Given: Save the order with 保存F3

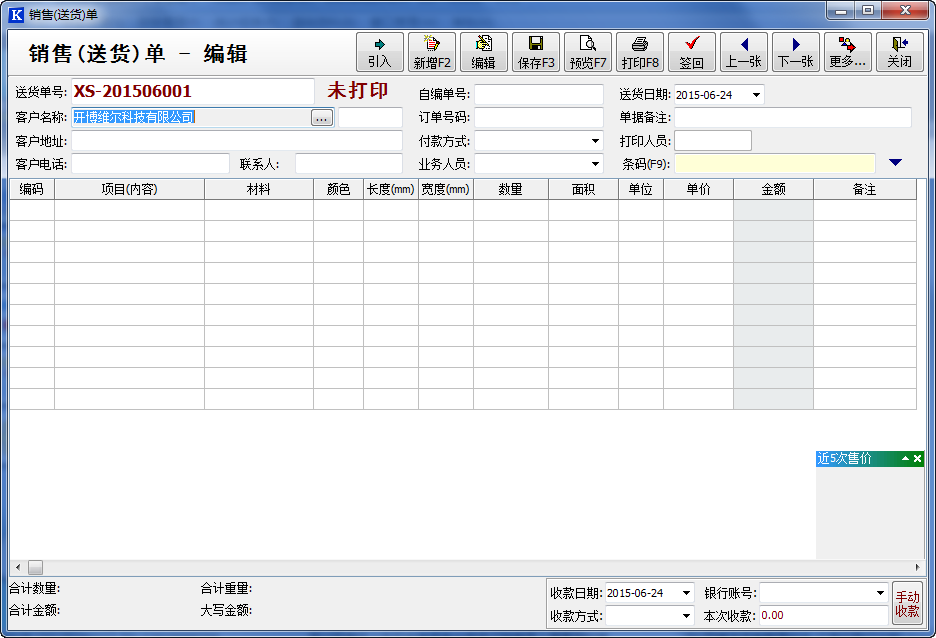Looking at the screenshot, I should coord(536,52).
